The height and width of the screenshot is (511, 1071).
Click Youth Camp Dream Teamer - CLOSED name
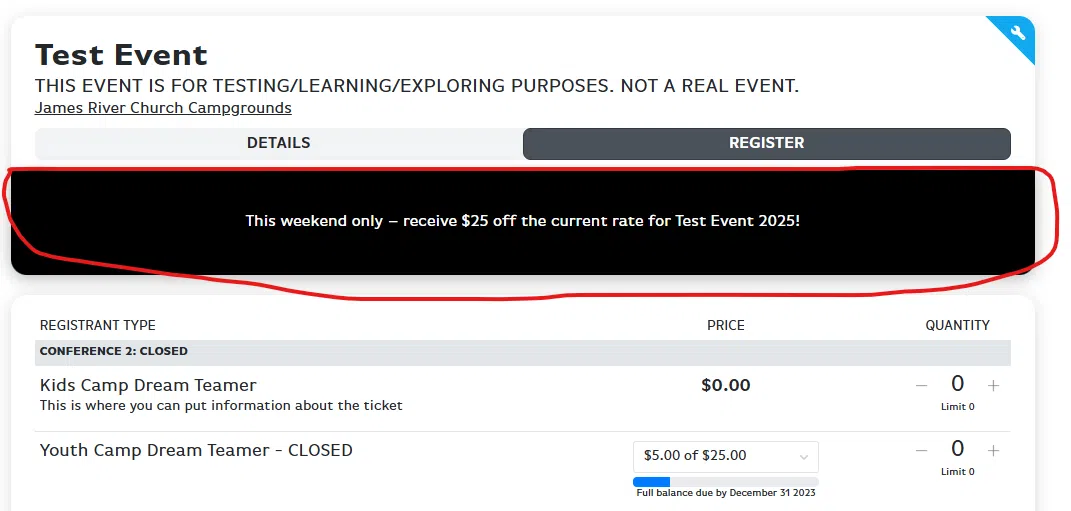196,450
